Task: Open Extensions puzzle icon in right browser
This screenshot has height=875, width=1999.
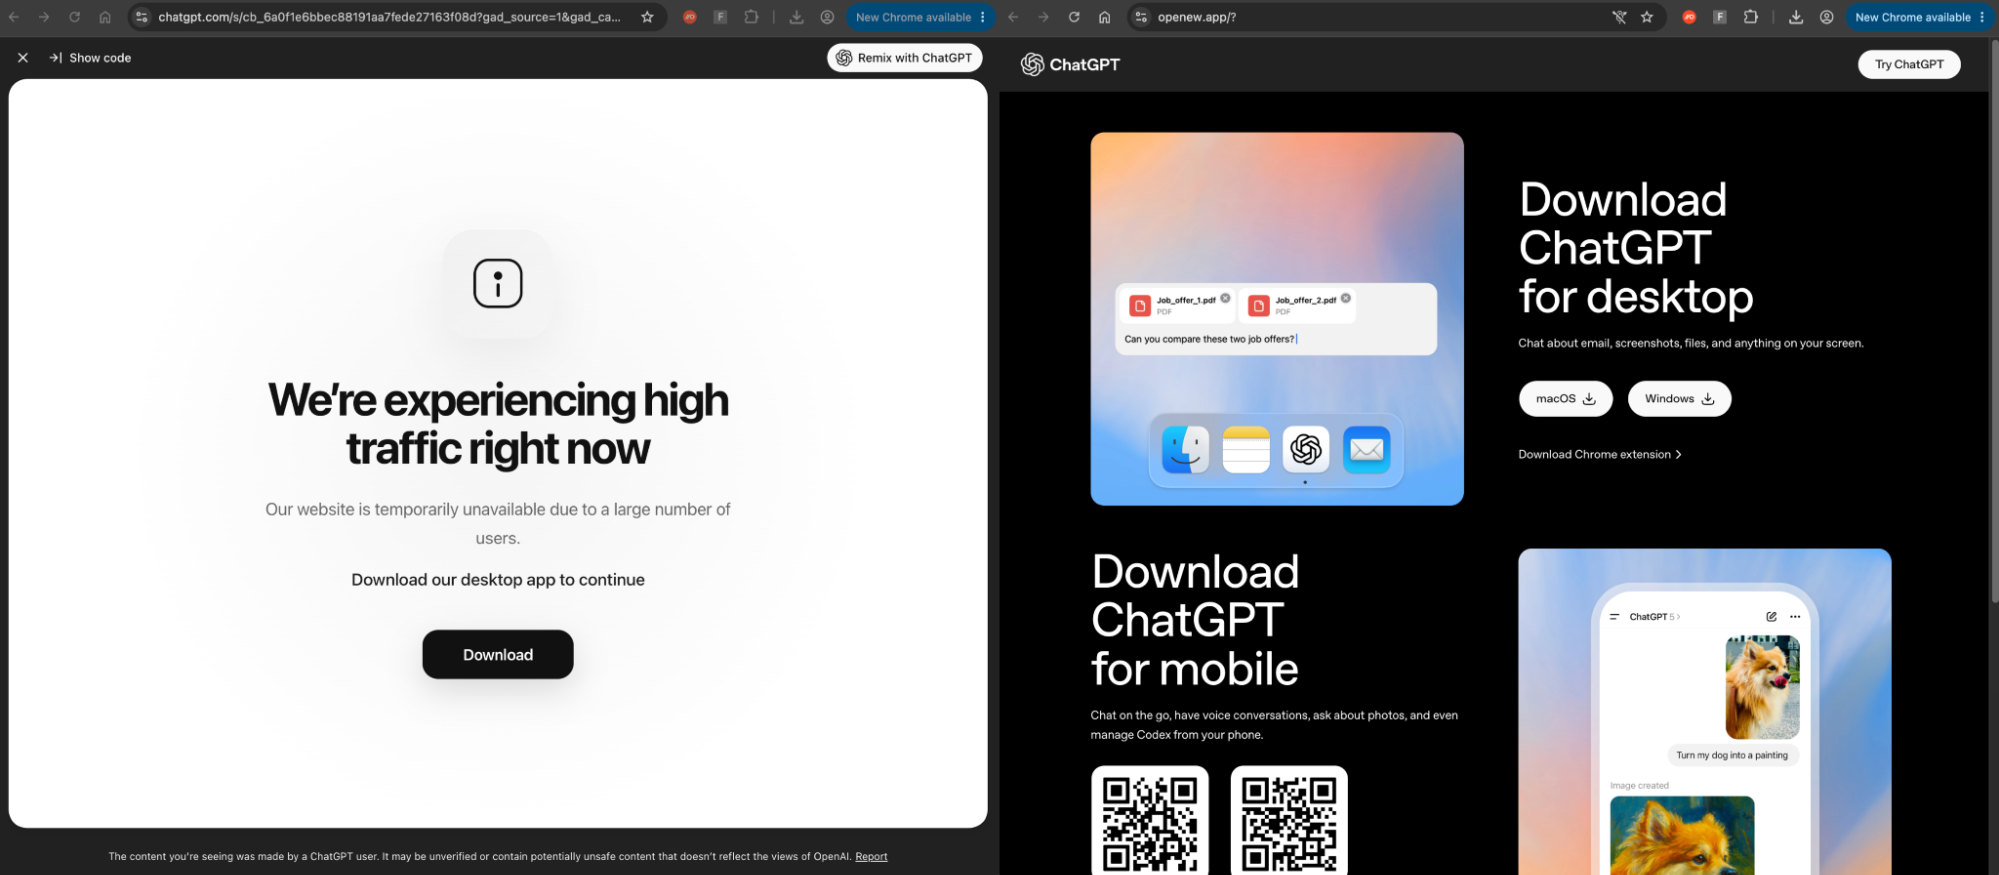Action: coord(1751,17)
